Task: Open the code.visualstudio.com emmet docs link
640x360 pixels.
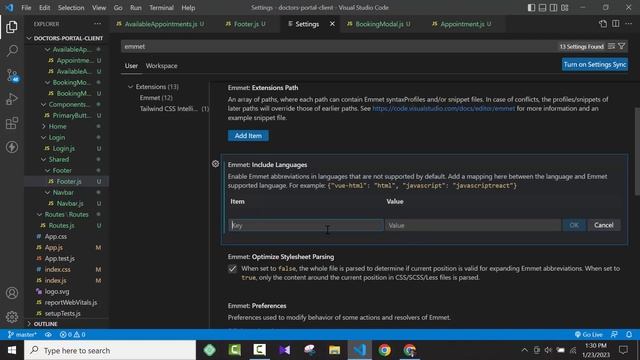Action: click(444, 109)
